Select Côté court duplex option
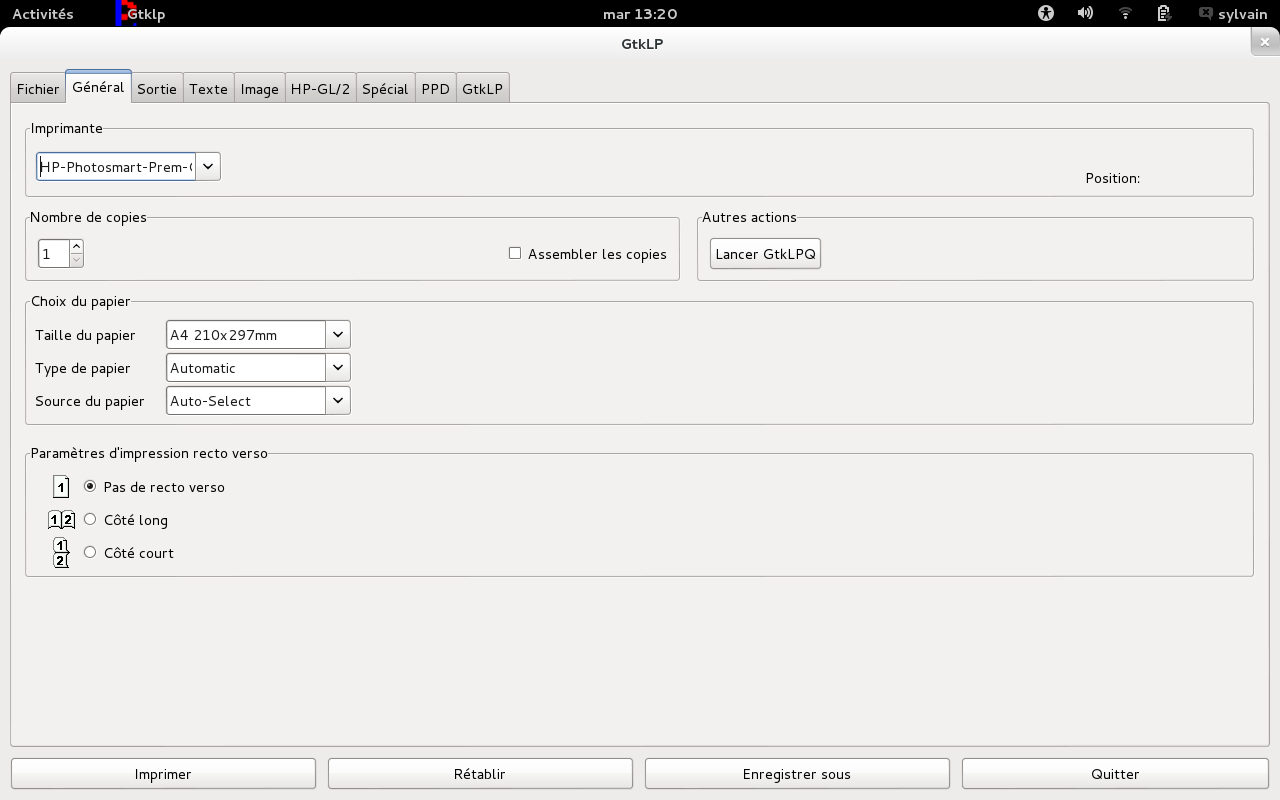1280x800 pixels. (x=90, y=553)
